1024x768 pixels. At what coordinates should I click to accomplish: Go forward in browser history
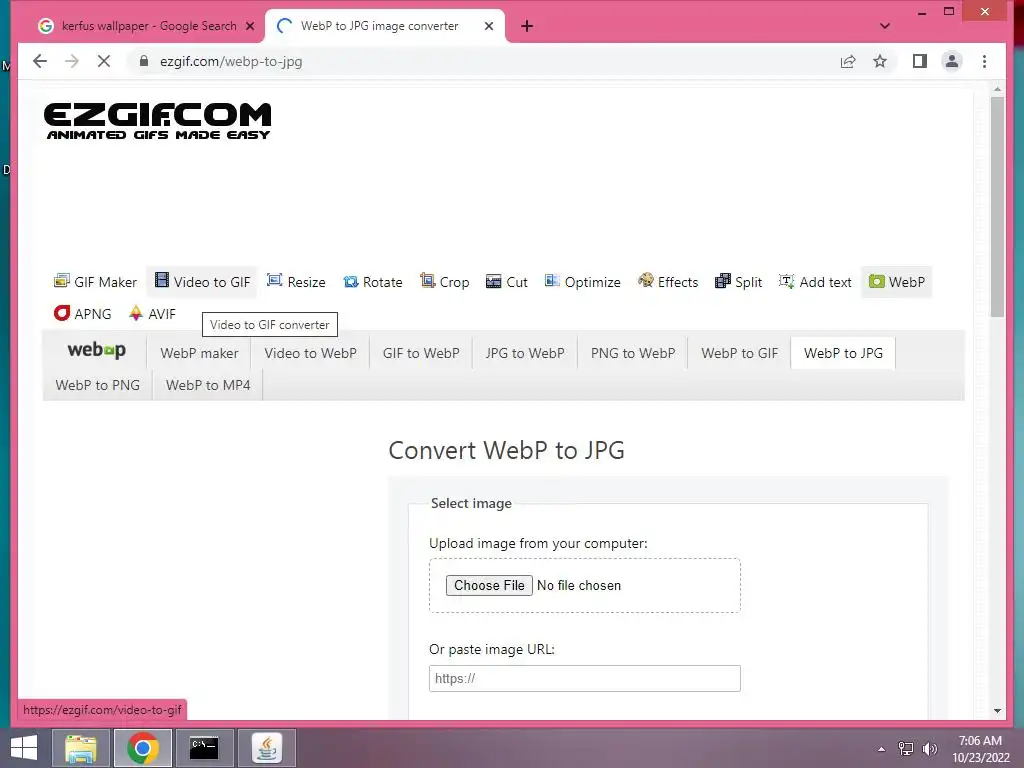(72, 61)
